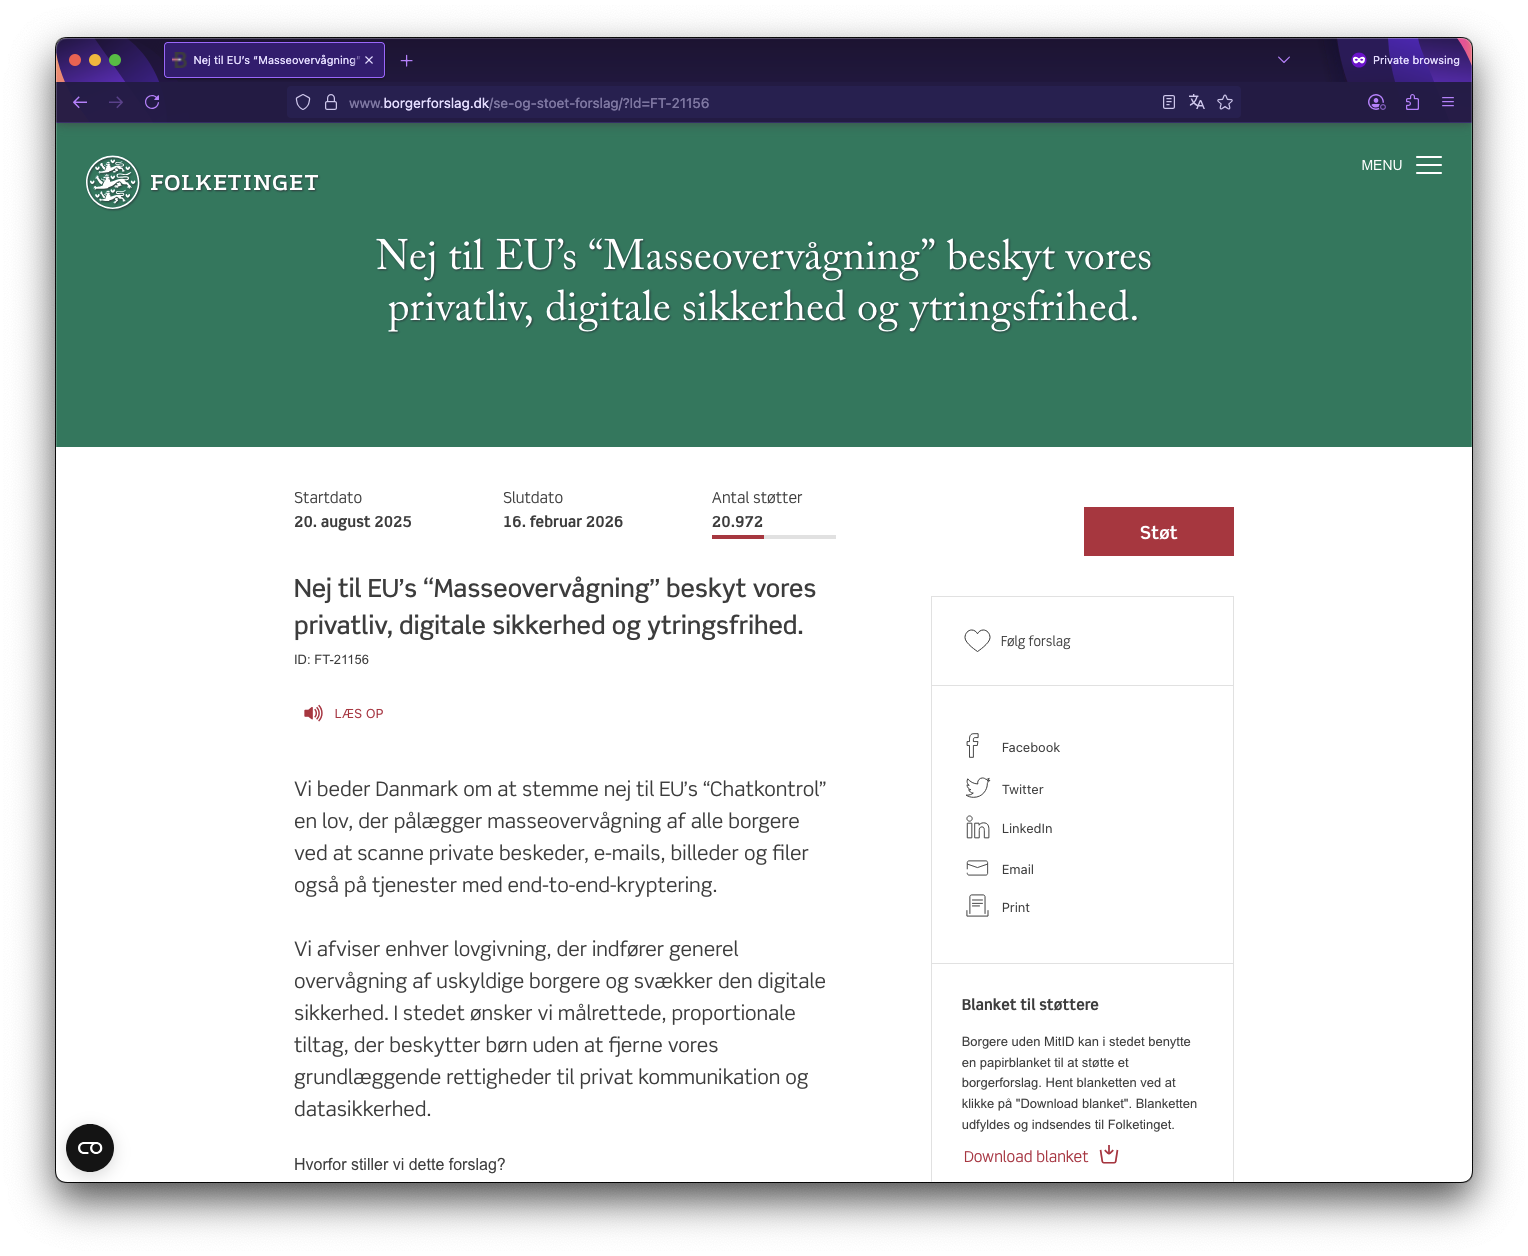Viewport: 1528px width, 1256px height.
Task: Toggle Følg forslag heart
Action: 977,641
